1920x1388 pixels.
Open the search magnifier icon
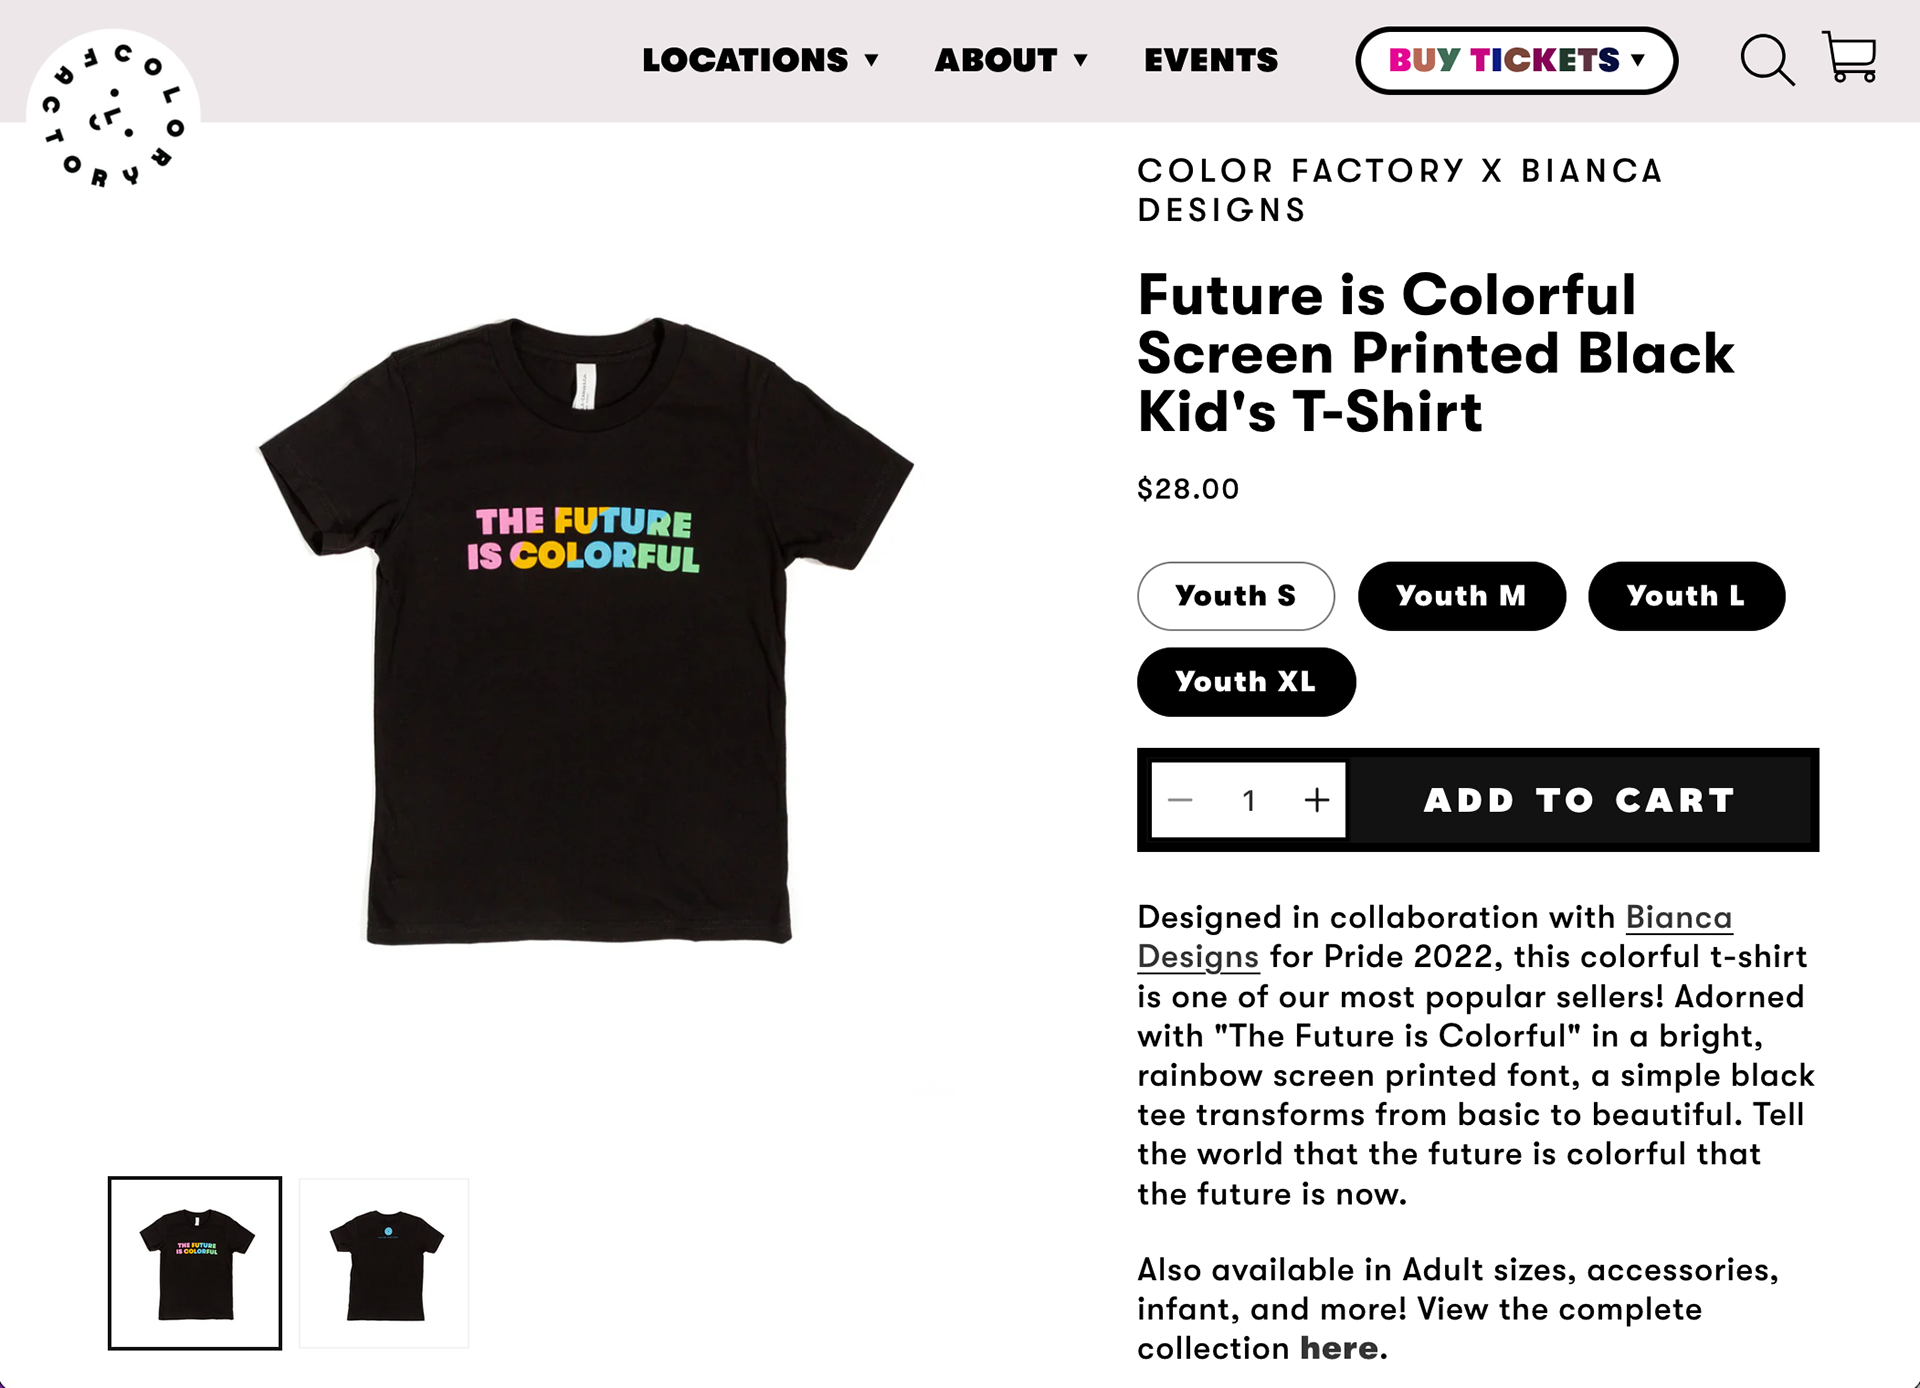click(x=1766, y=60)
